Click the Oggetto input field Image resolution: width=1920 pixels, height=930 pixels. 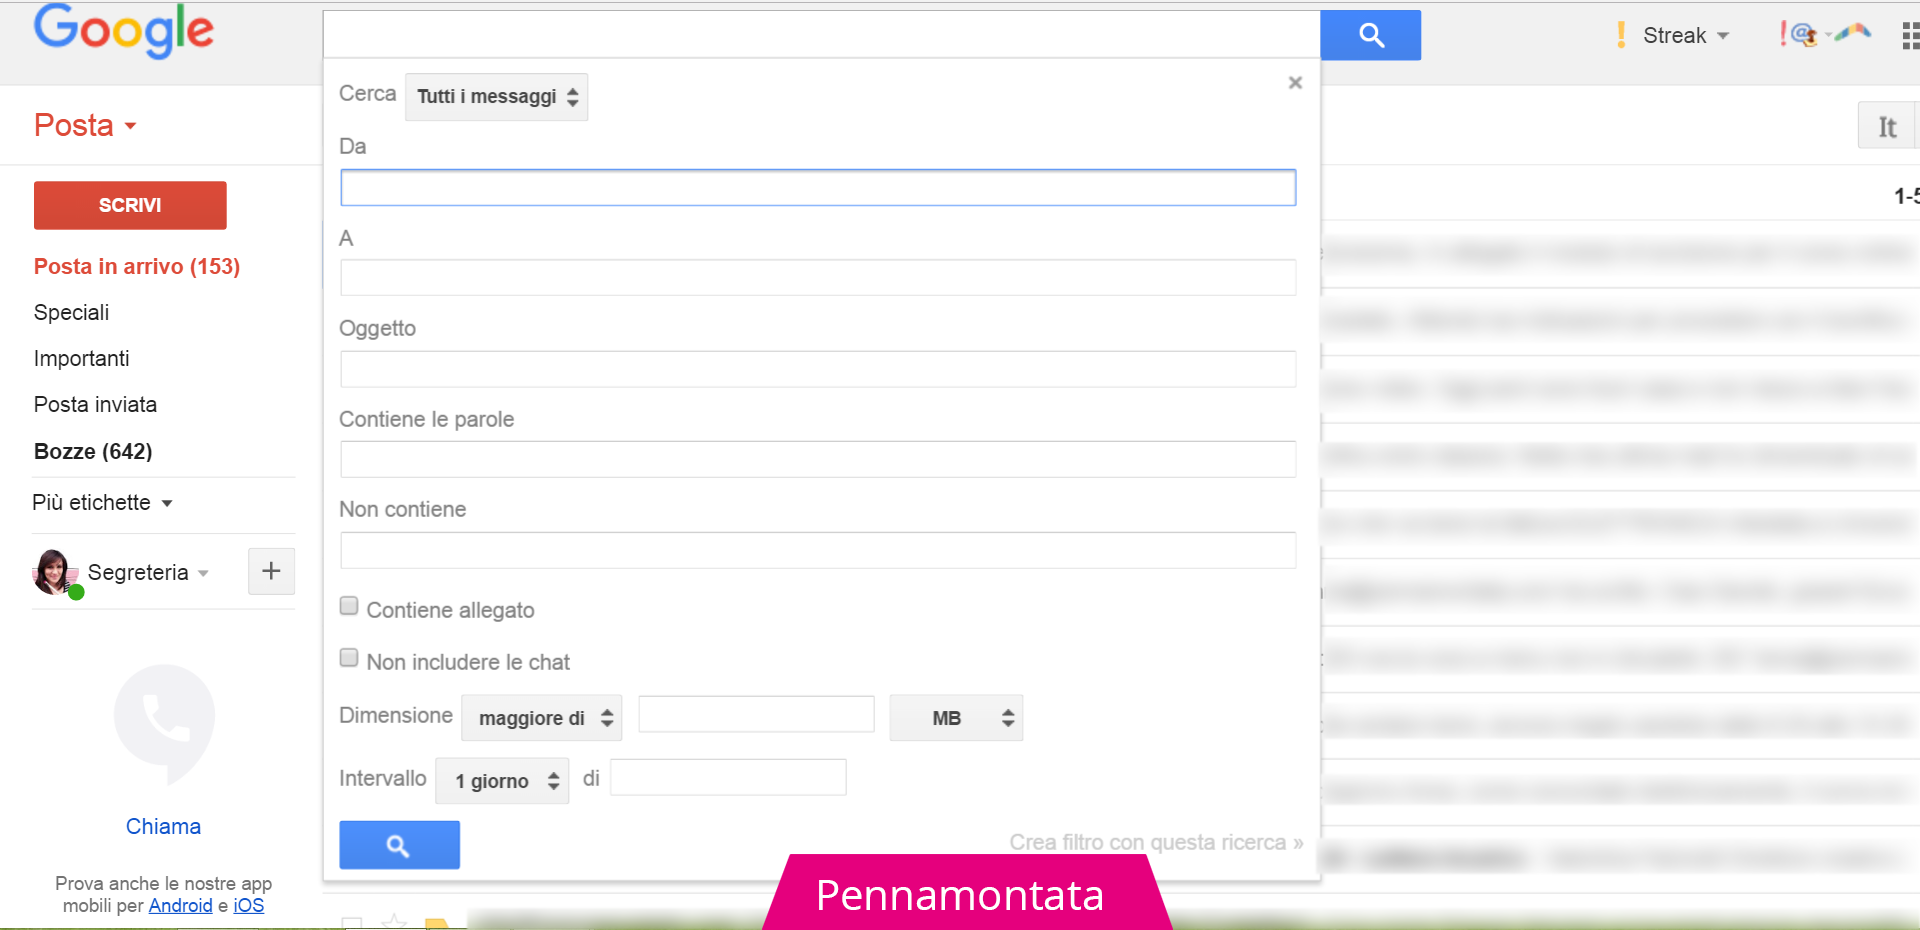pos(817,369)
